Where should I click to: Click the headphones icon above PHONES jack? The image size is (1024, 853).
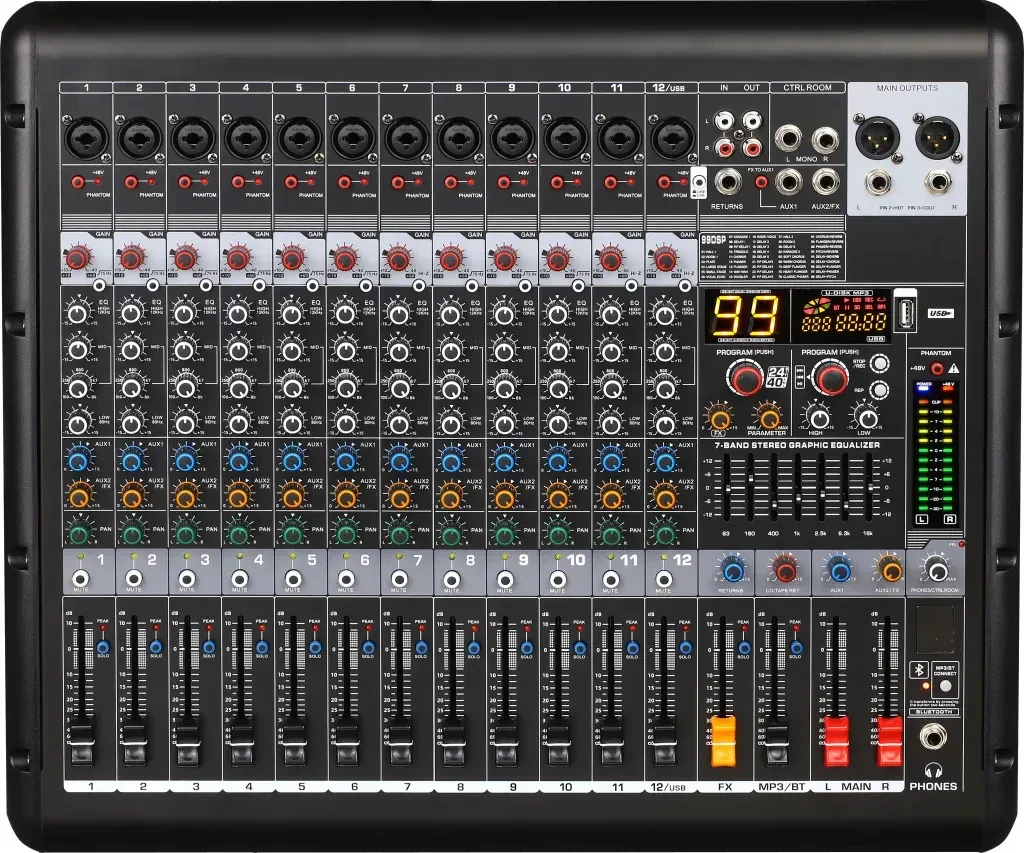click(x=933, y=768)
